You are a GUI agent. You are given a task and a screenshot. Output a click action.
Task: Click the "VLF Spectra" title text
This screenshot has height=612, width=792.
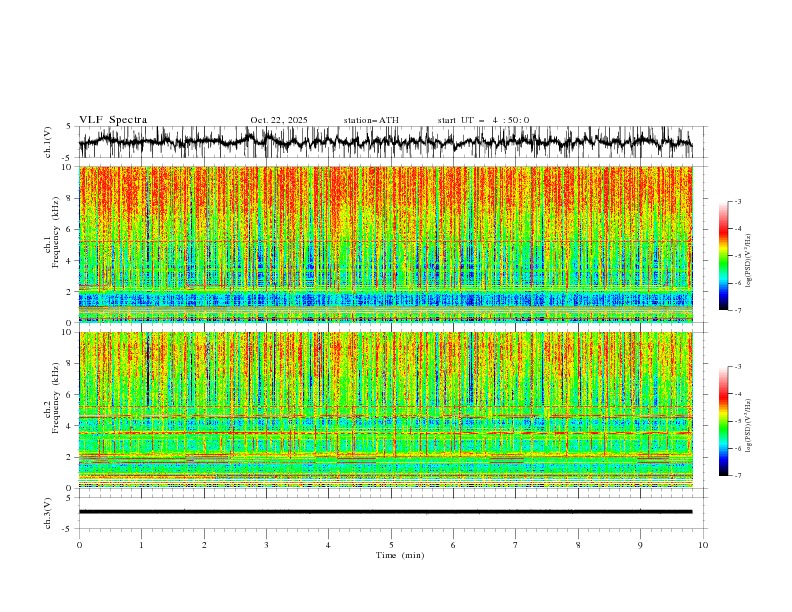tap(113, 120)
